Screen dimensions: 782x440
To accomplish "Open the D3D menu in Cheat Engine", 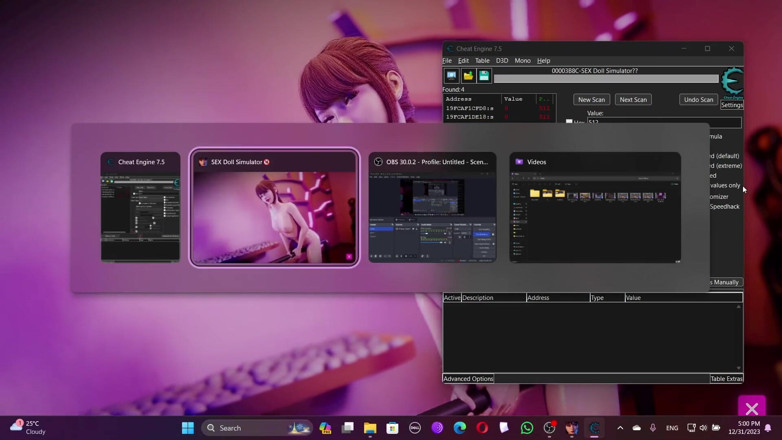I will click(502, 61).
